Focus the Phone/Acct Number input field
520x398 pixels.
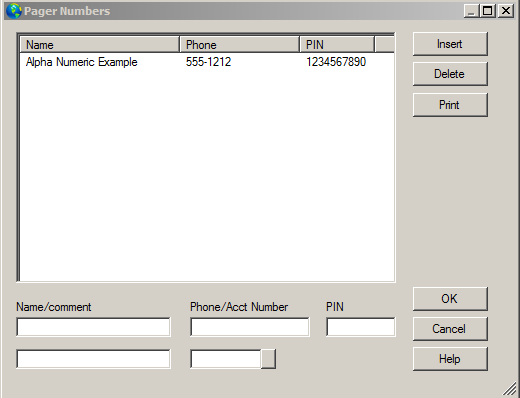250,327
